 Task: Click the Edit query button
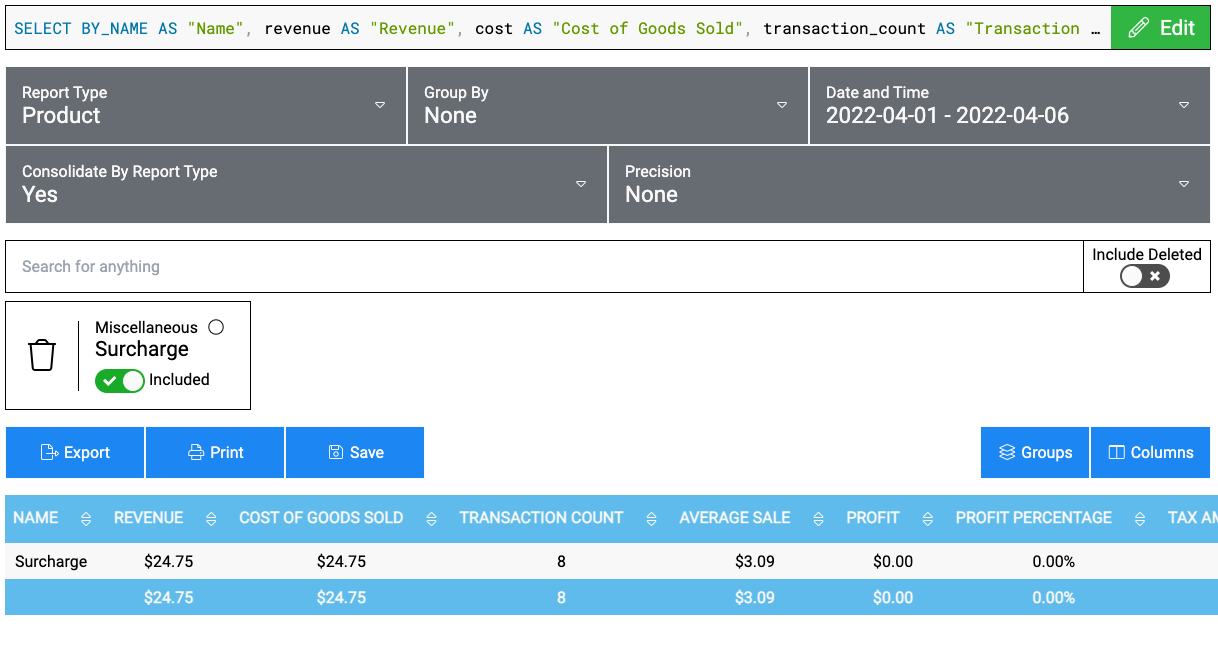[x=1161, y=28]
